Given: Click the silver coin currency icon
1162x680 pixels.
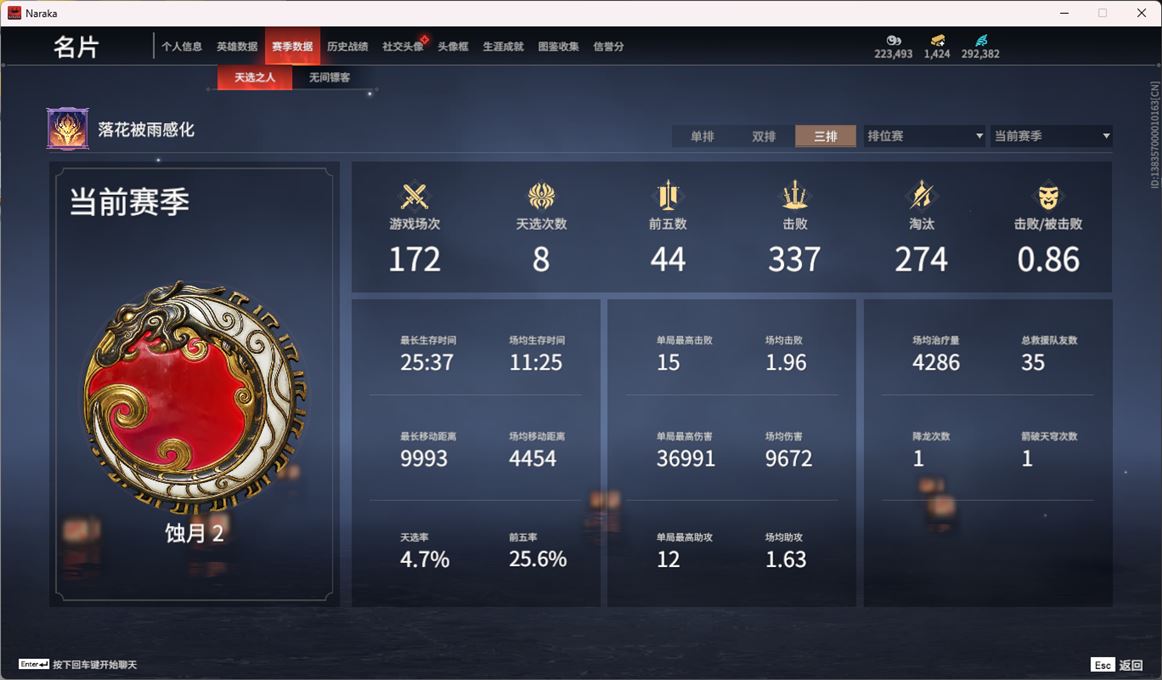Looking at the screenshot, I should (893, 41).
